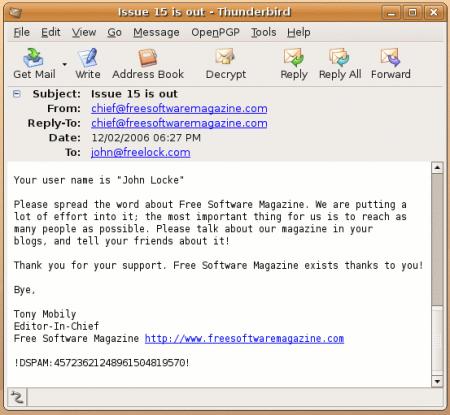The width and height of the screenshot is (450, 415).
Task: Click the Thunderbird title bar icon
Action: click(16, 13)
